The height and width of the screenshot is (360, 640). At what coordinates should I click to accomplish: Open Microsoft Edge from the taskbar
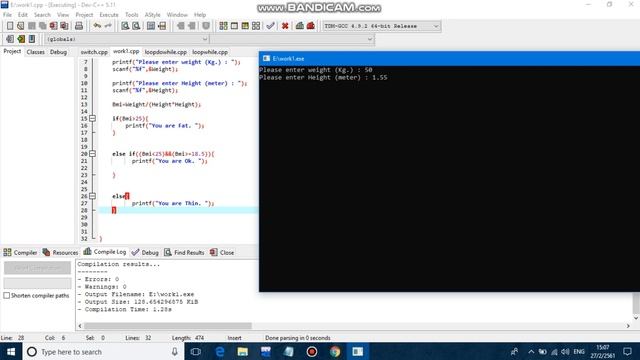coord(220,351)
